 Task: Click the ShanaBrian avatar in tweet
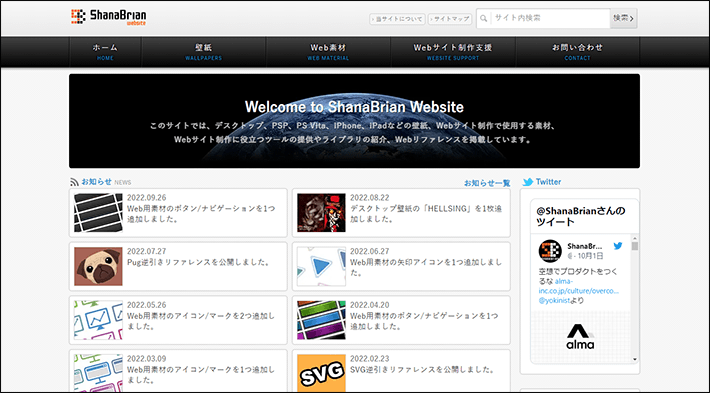tap(550, 251)
